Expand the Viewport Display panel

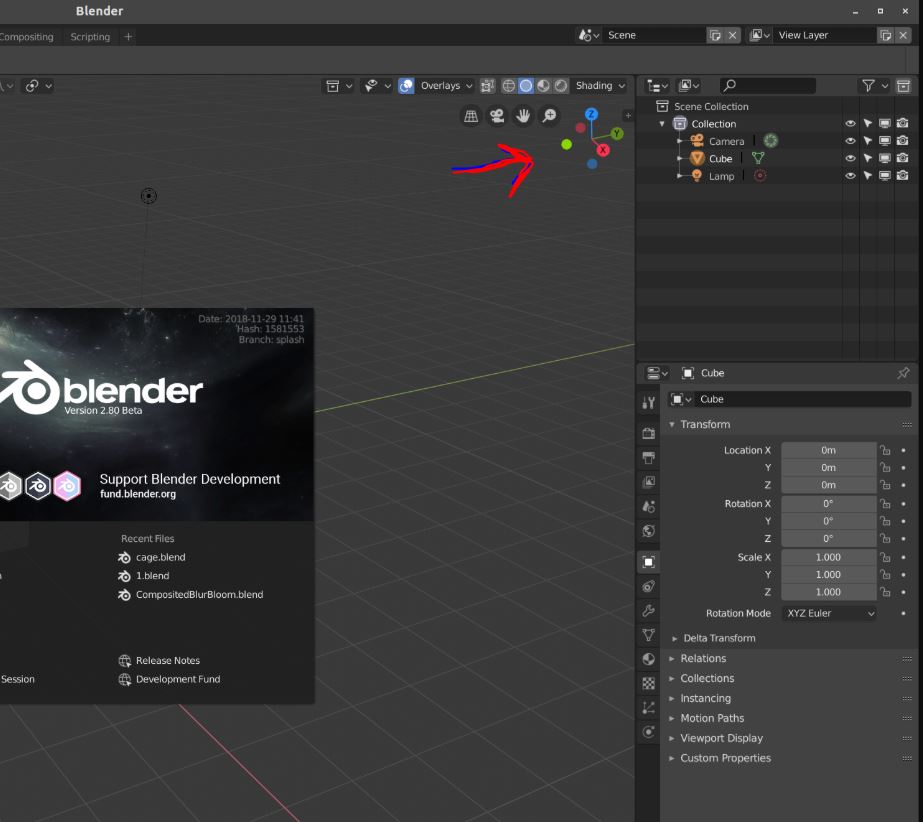tap(721, 738)
